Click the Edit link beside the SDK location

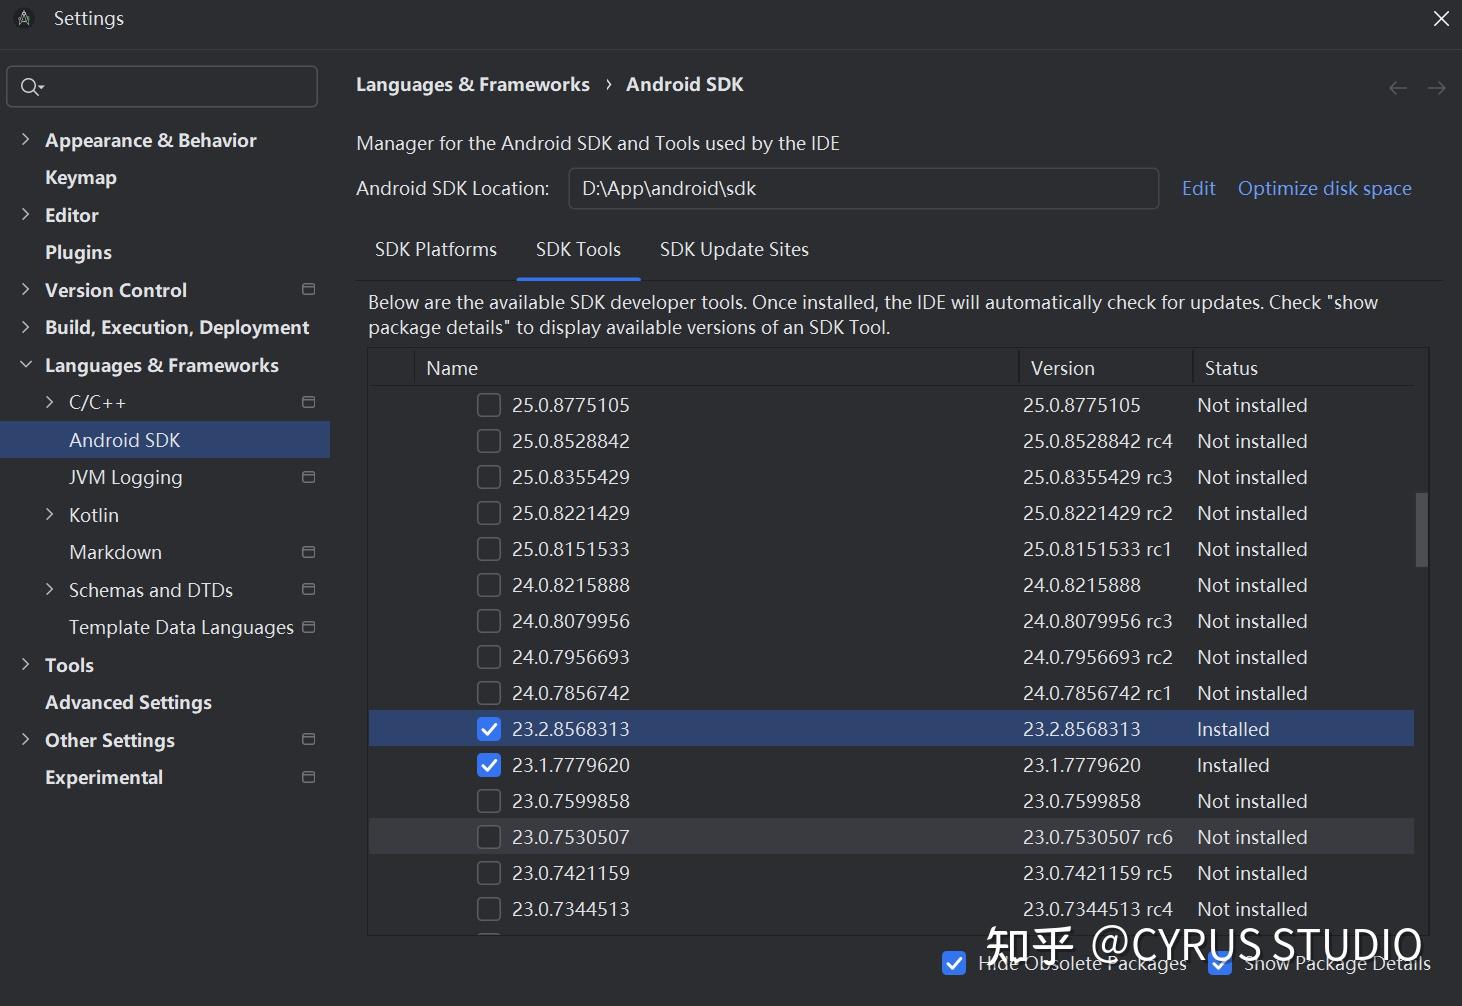(x=1198, y=188)
